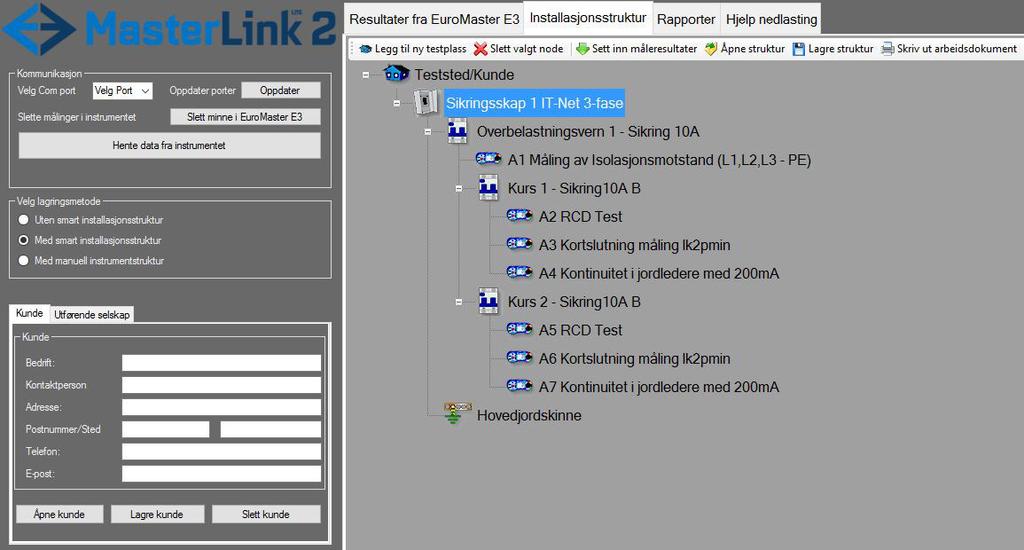
Task: Select the Hovedjordskinne tree row text
Action: 529,415
